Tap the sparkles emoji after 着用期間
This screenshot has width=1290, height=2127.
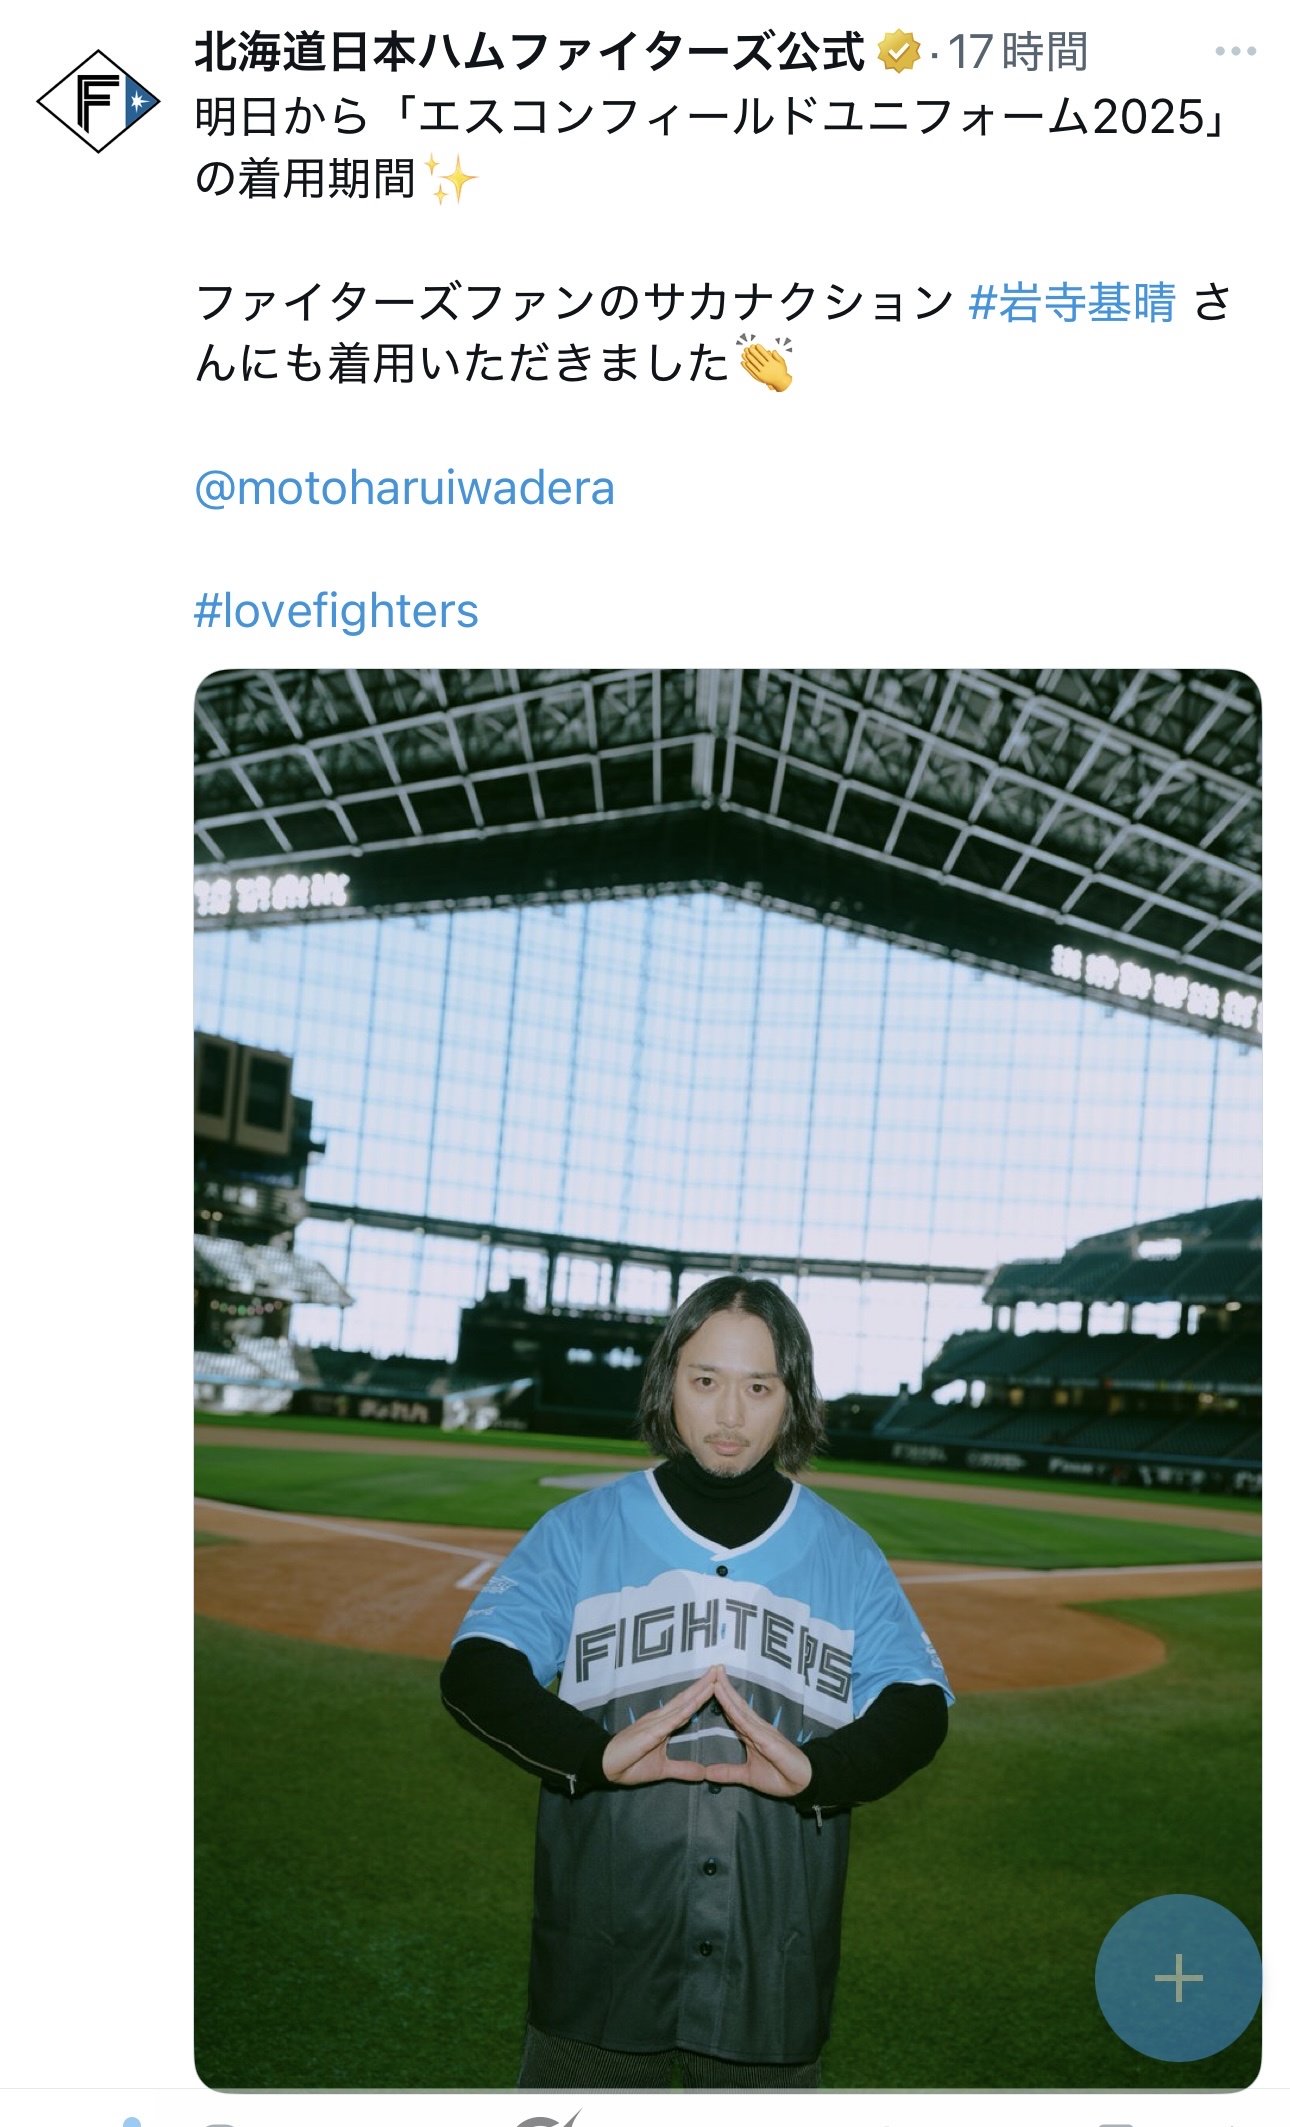tap(451, 180)
